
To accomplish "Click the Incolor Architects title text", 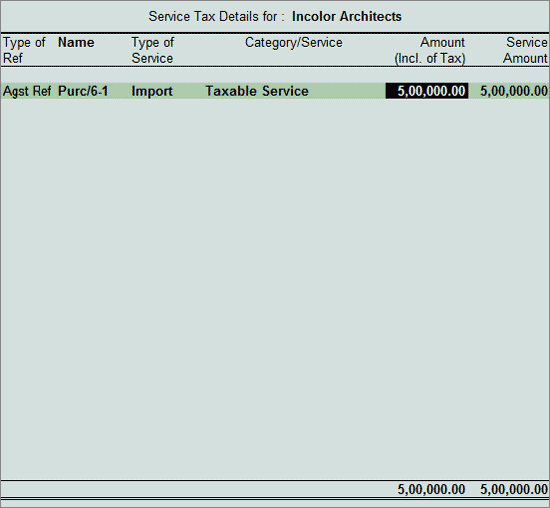I will click(347, 16).
